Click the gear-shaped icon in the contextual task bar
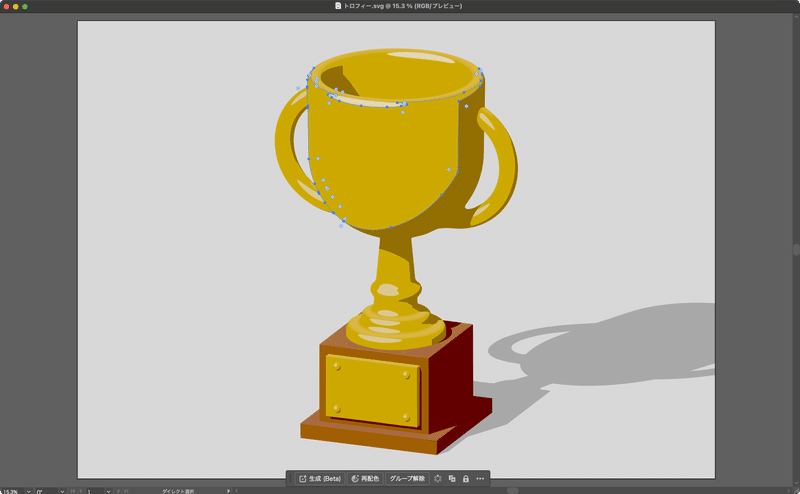This screenshot has height=494, width=800. coord(438,479)
